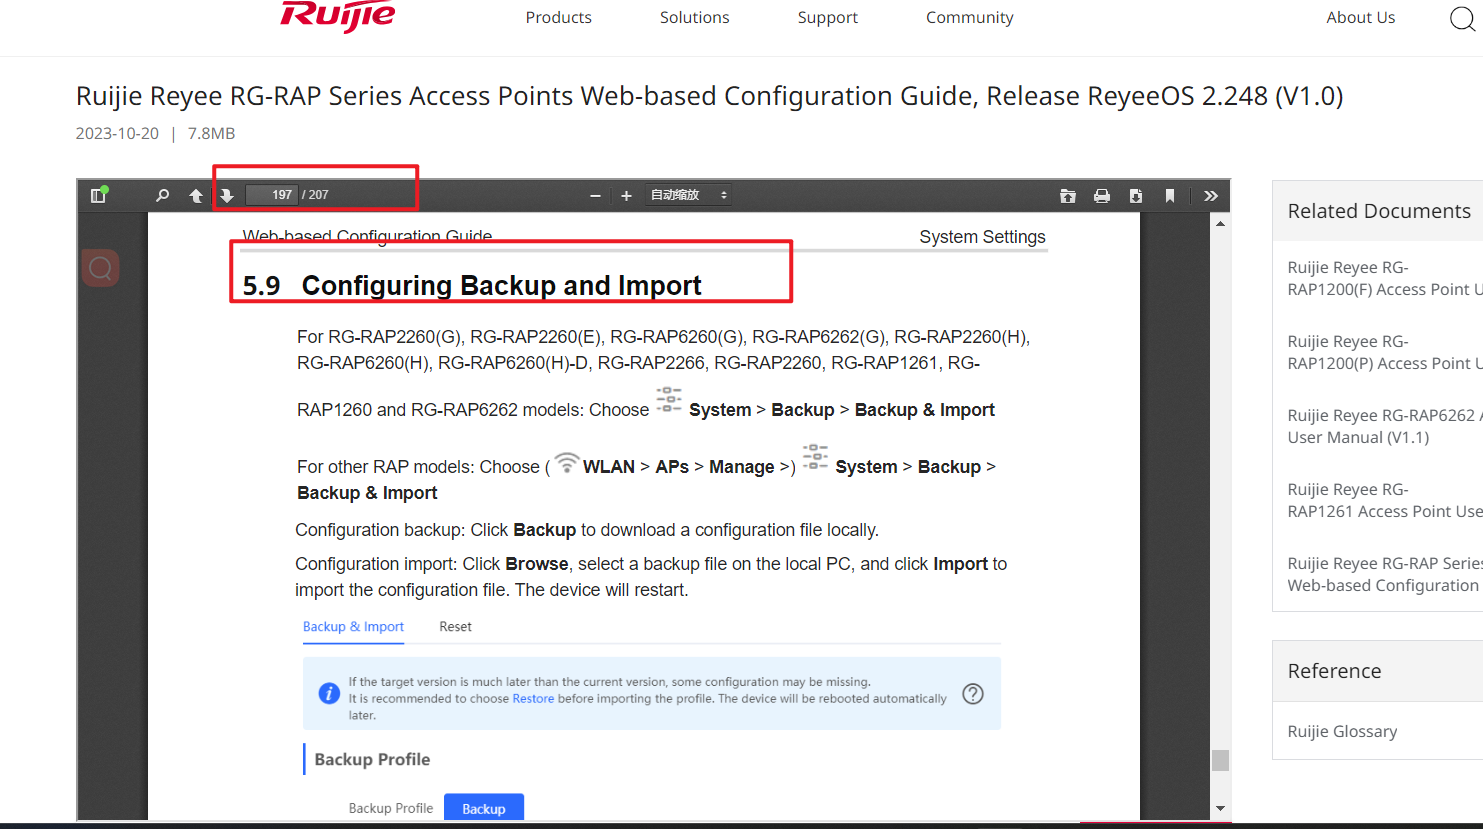
Task: Open find-in-document magnifier in PDF toolbar
Action: click(162, 195)
